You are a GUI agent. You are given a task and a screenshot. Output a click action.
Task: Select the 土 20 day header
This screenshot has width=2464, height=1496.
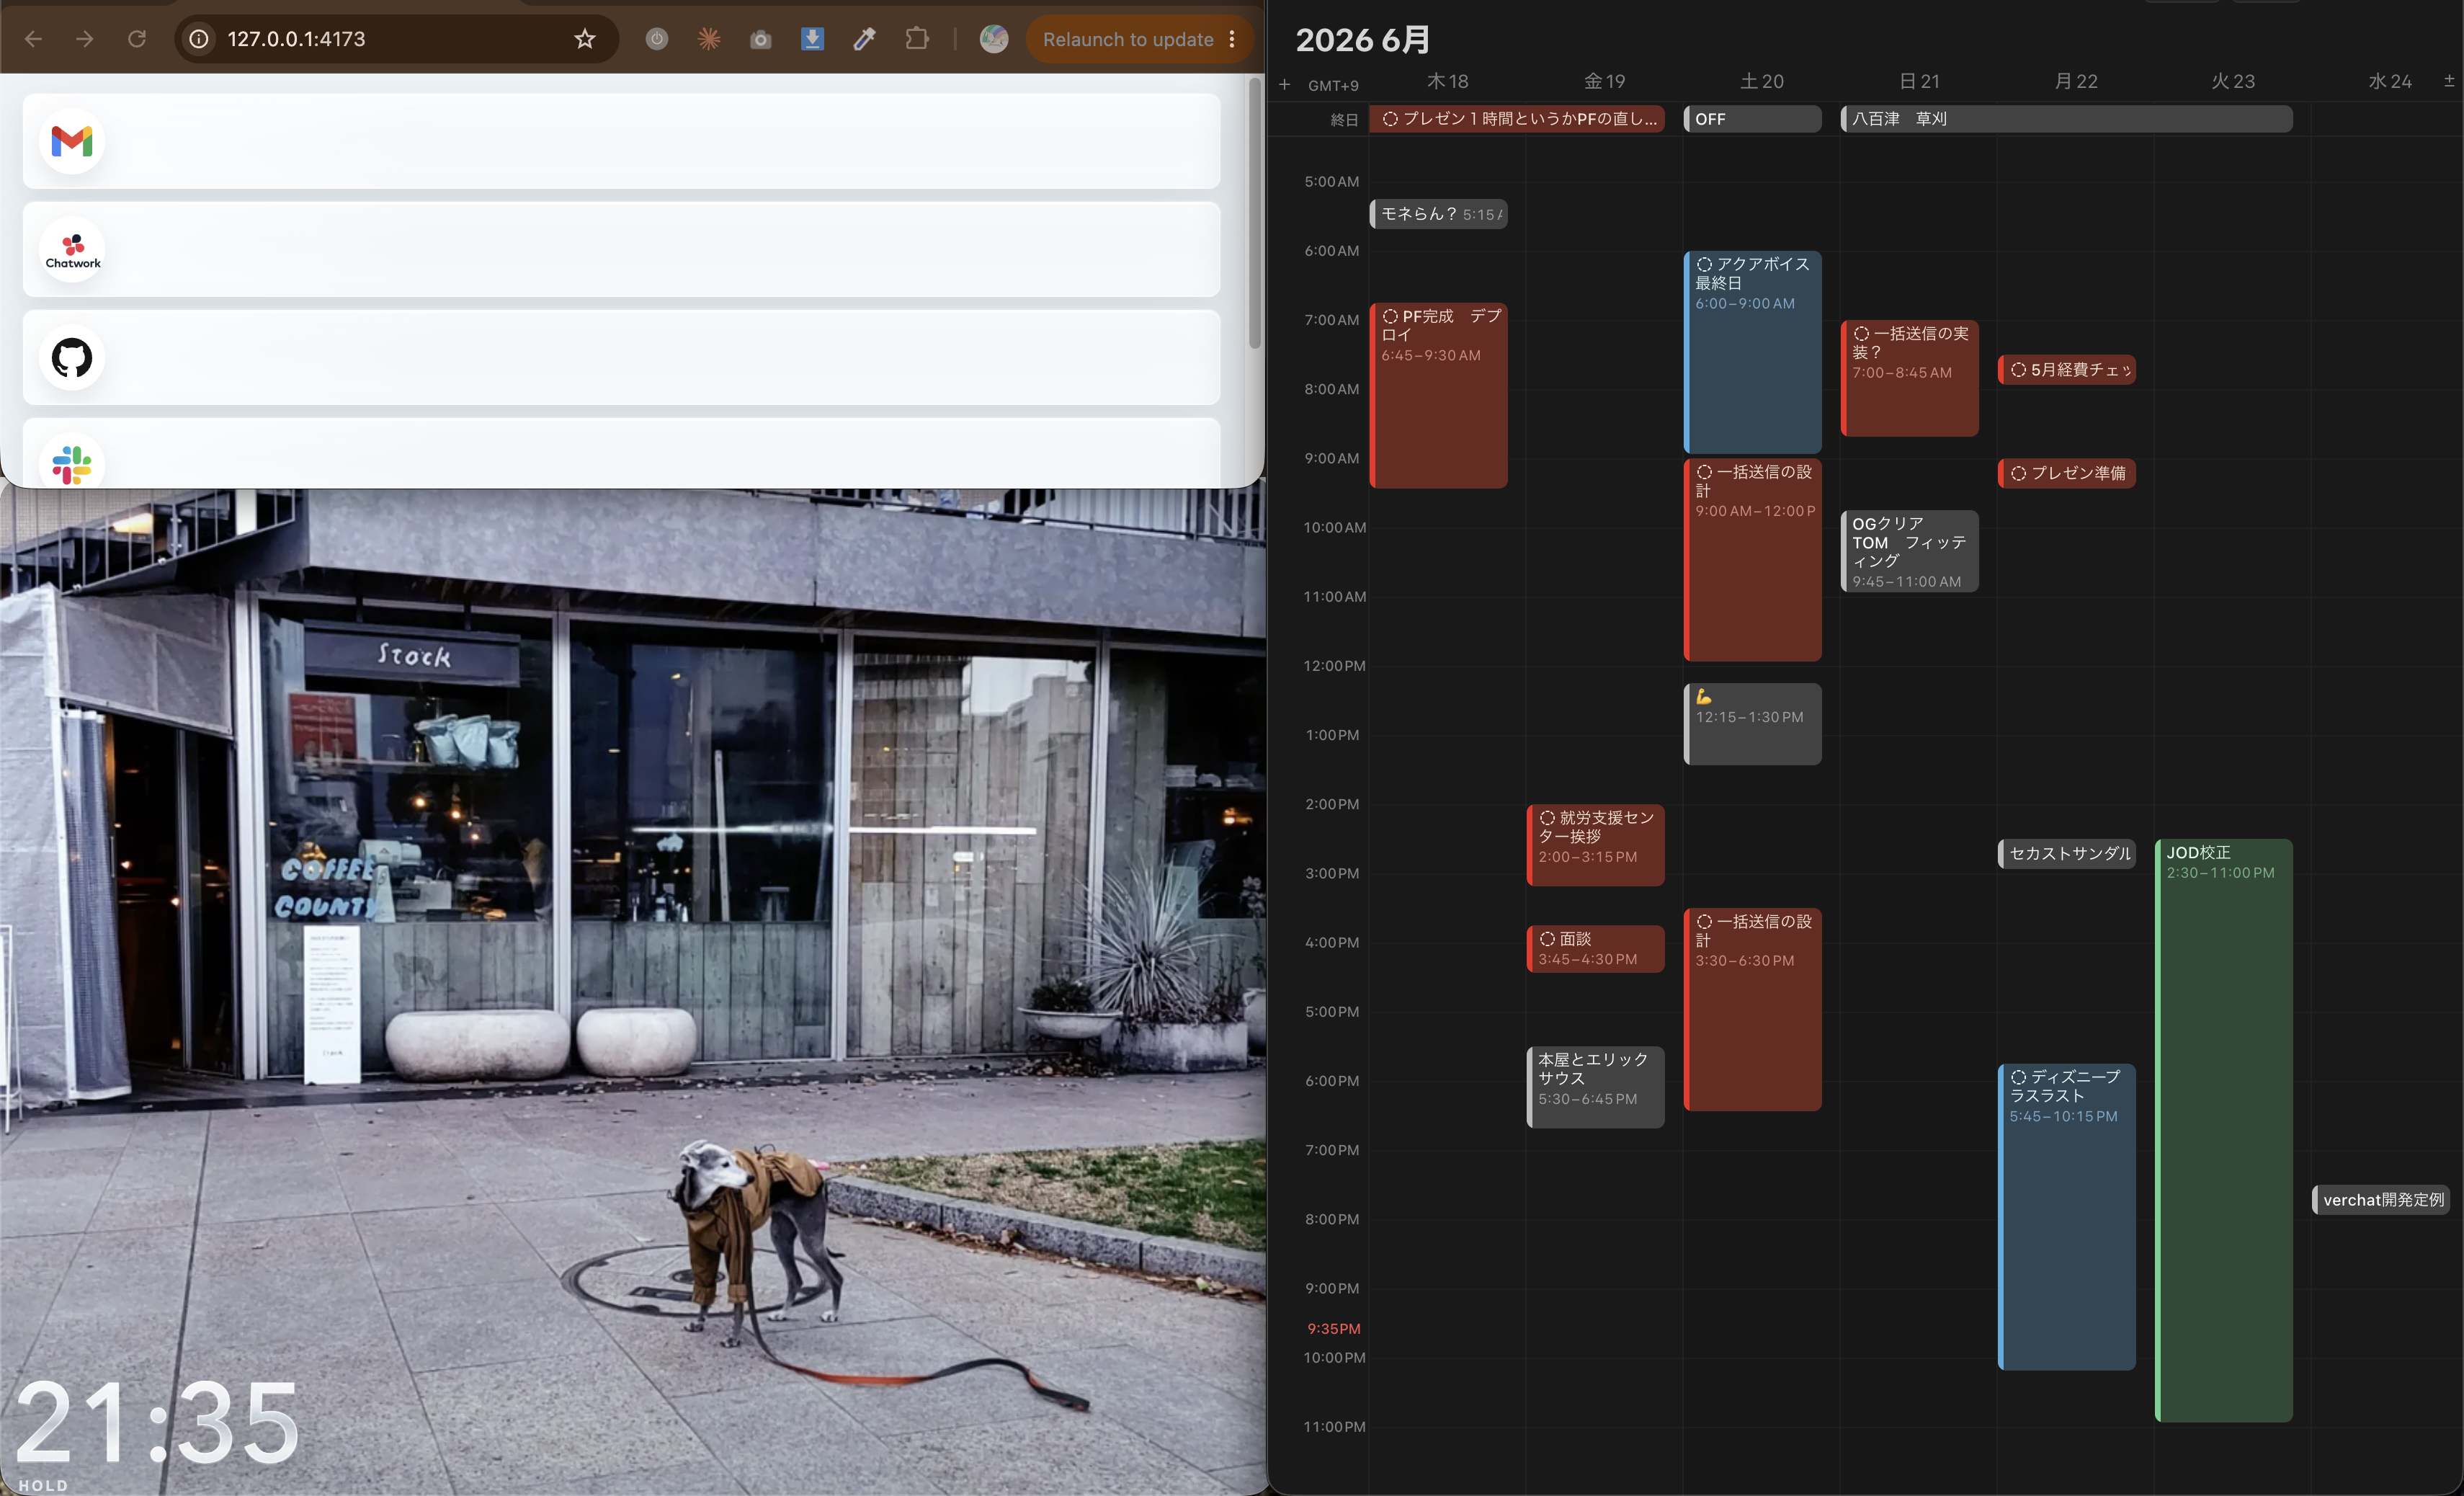pyautogui.click(x=1761, y=82)
